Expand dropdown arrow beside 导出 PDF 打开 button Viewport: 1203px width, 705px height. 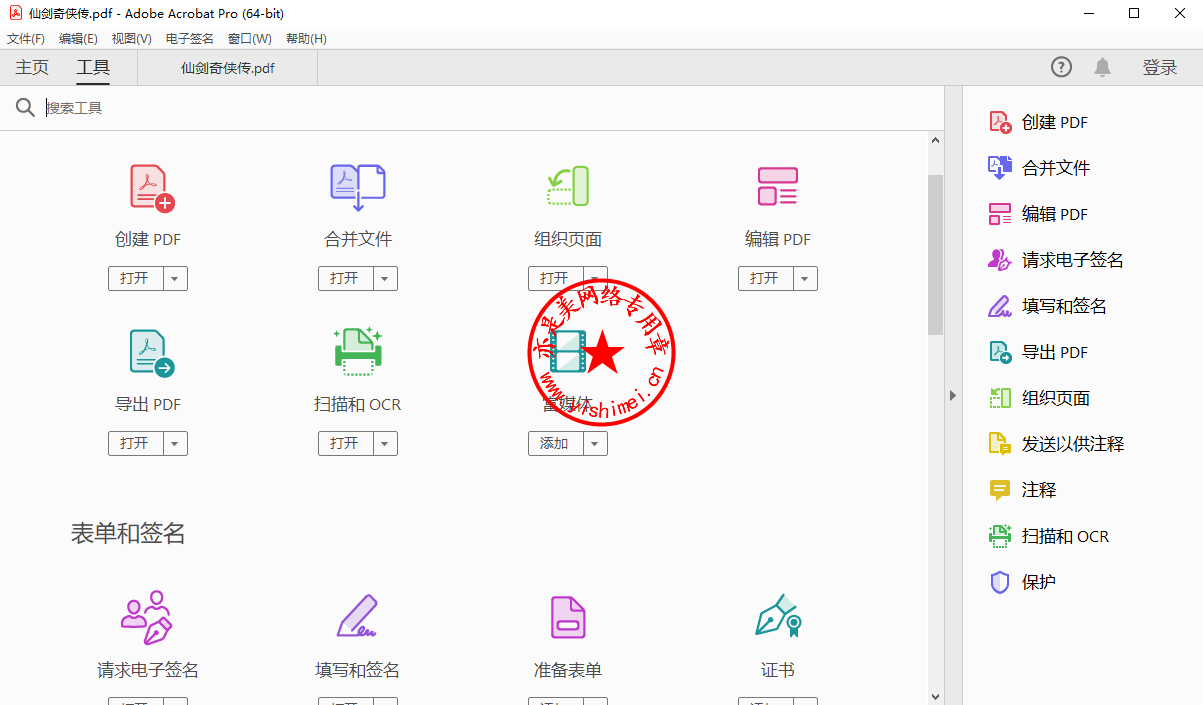(175, 443)
